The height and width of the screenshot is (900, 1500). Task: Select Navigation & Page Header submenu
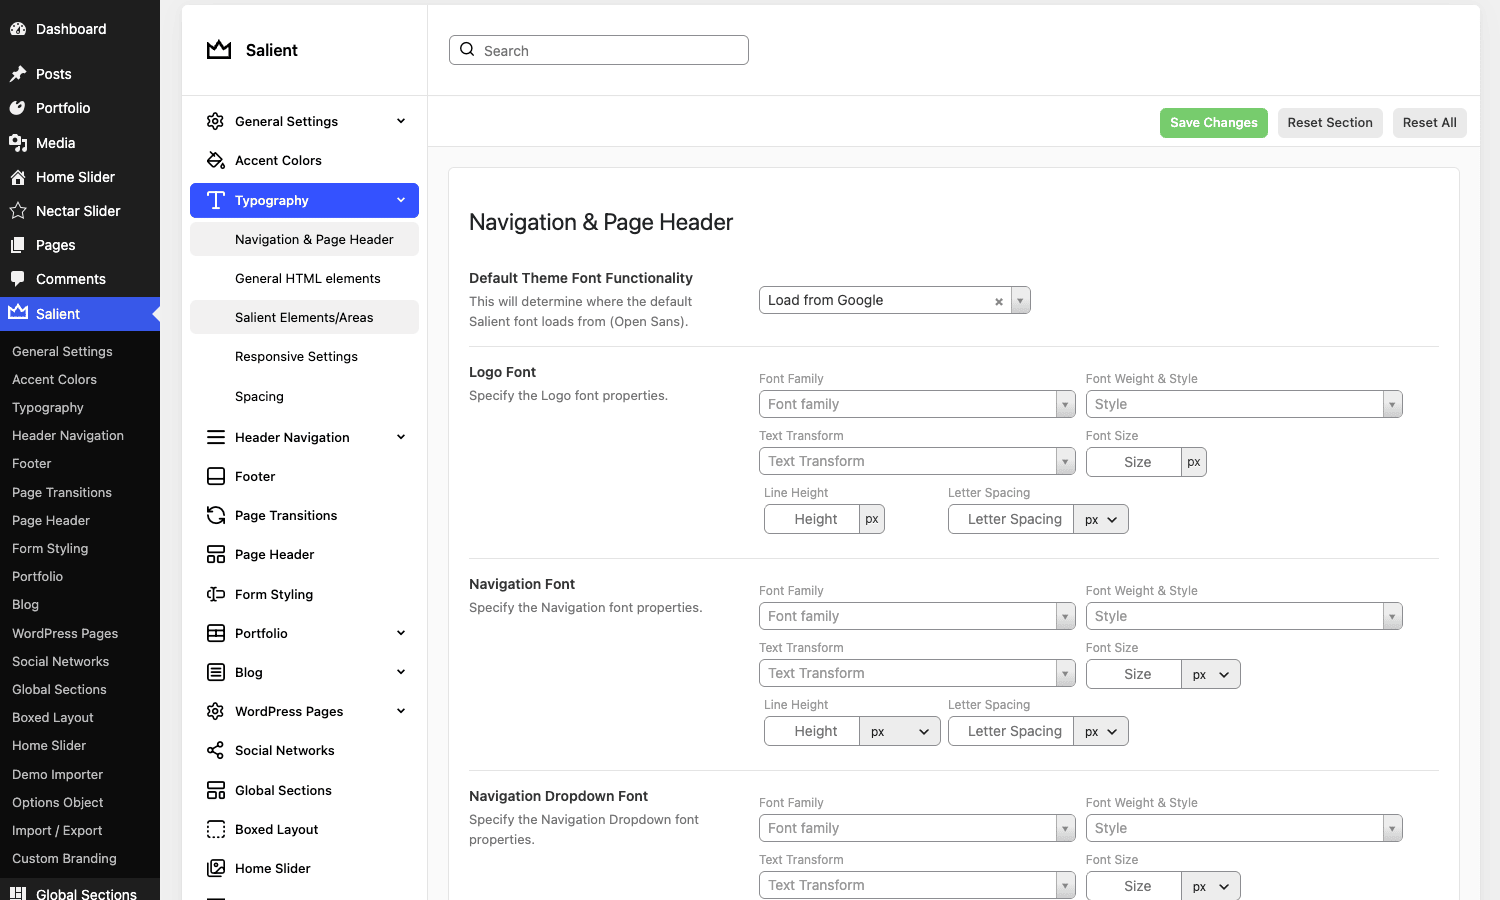point(304,239)
